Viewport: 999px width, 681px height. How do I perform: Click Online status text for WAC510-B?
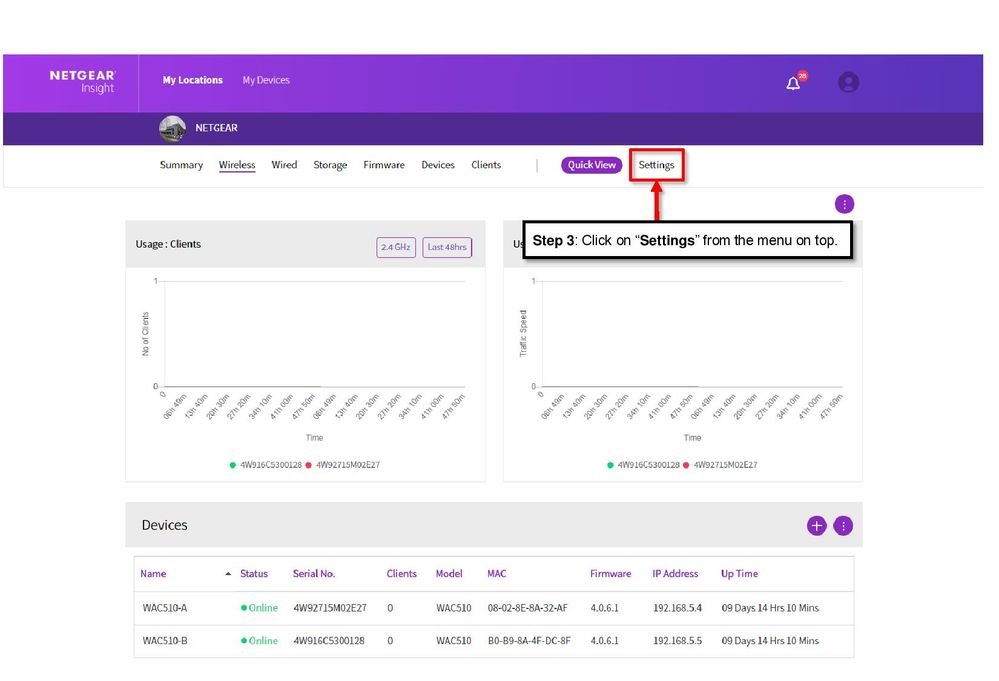[x=263, y=641]
